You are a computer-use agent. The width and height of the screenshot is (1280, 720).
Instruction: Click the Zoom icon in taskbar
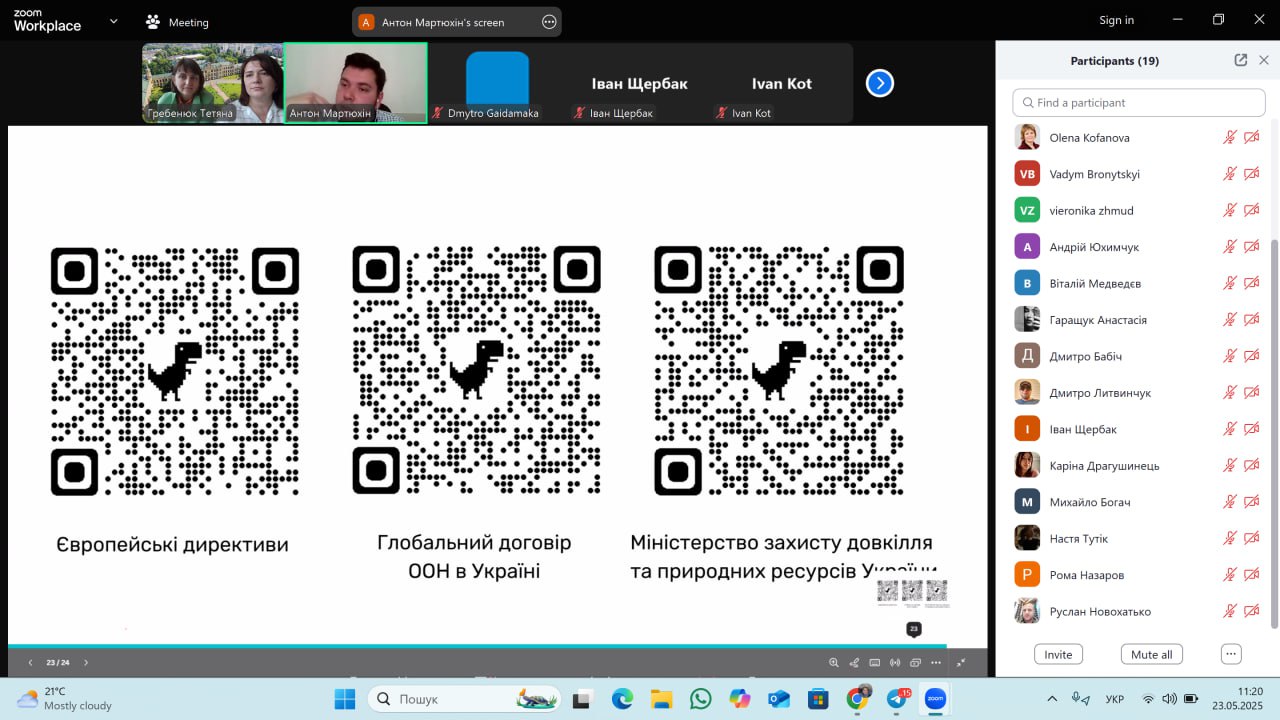936,699
